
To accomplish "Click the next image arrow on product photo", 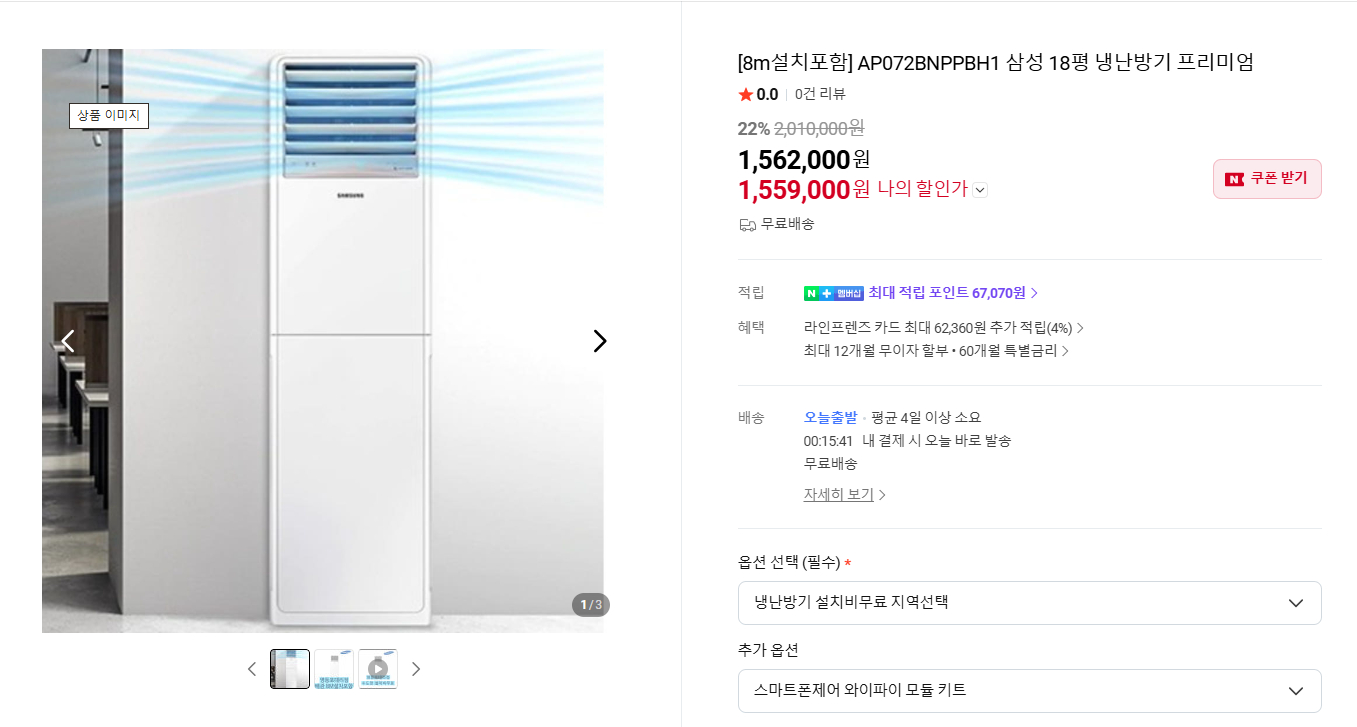I will tap(599, 341).
